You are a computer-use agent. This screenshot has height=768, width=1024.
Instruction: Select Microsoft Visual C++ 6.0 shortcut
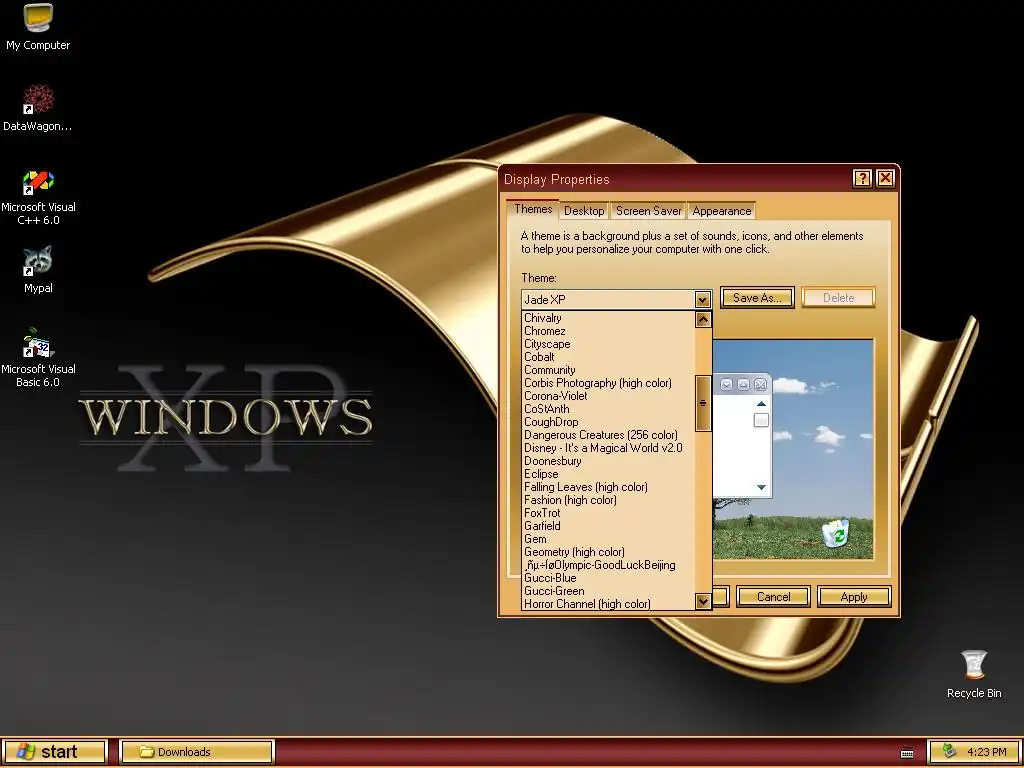tap(38, 197)
